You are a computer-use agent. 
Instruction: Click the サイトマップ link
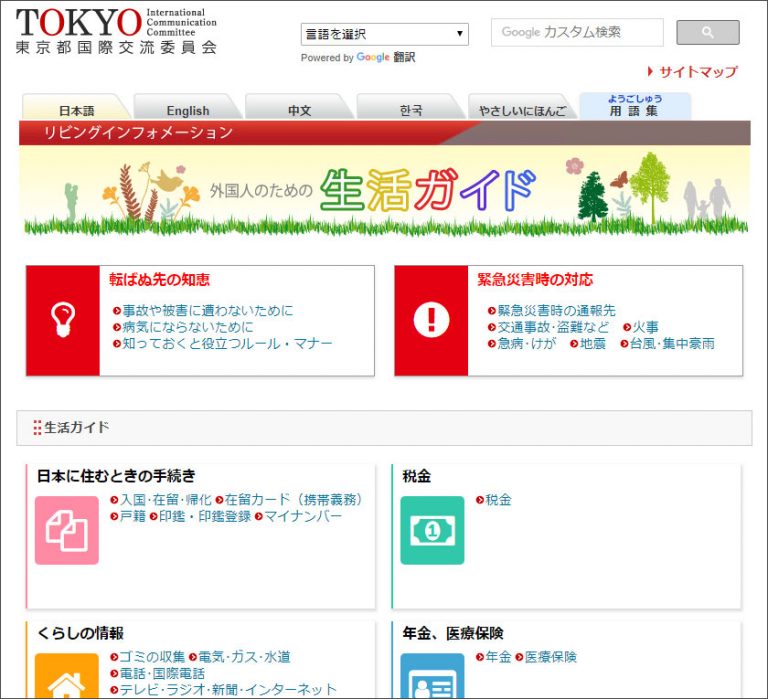[697, 72]
